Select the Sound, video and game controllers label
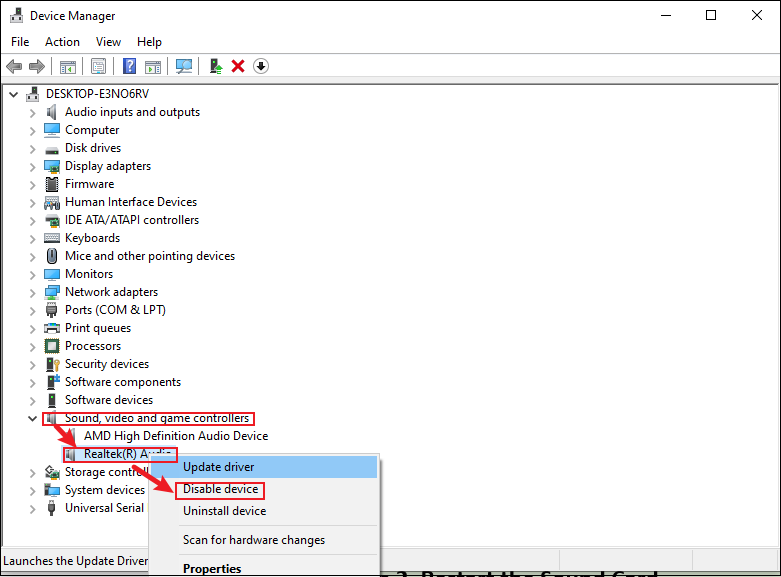Screen dimensions: 781x577 click(x=157, y=418)
